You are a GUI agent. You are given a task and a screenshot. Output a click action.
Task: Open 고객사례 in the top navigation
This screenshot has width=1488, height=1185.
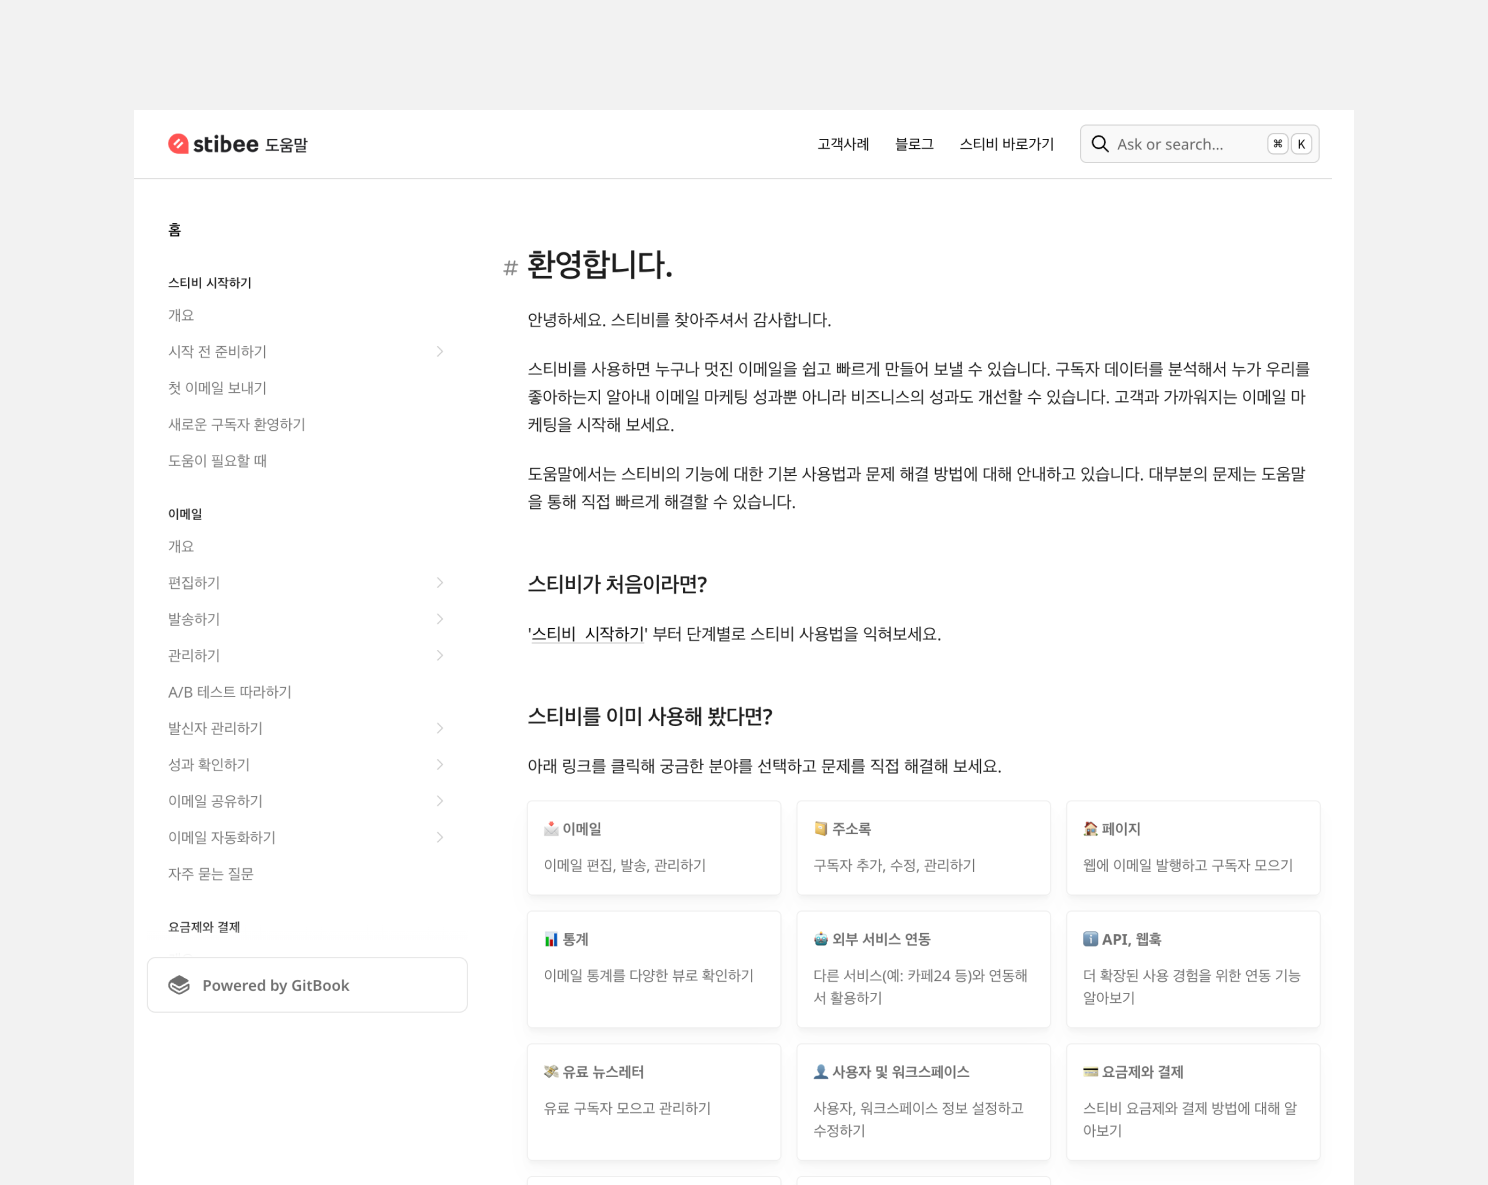(843, 144)
